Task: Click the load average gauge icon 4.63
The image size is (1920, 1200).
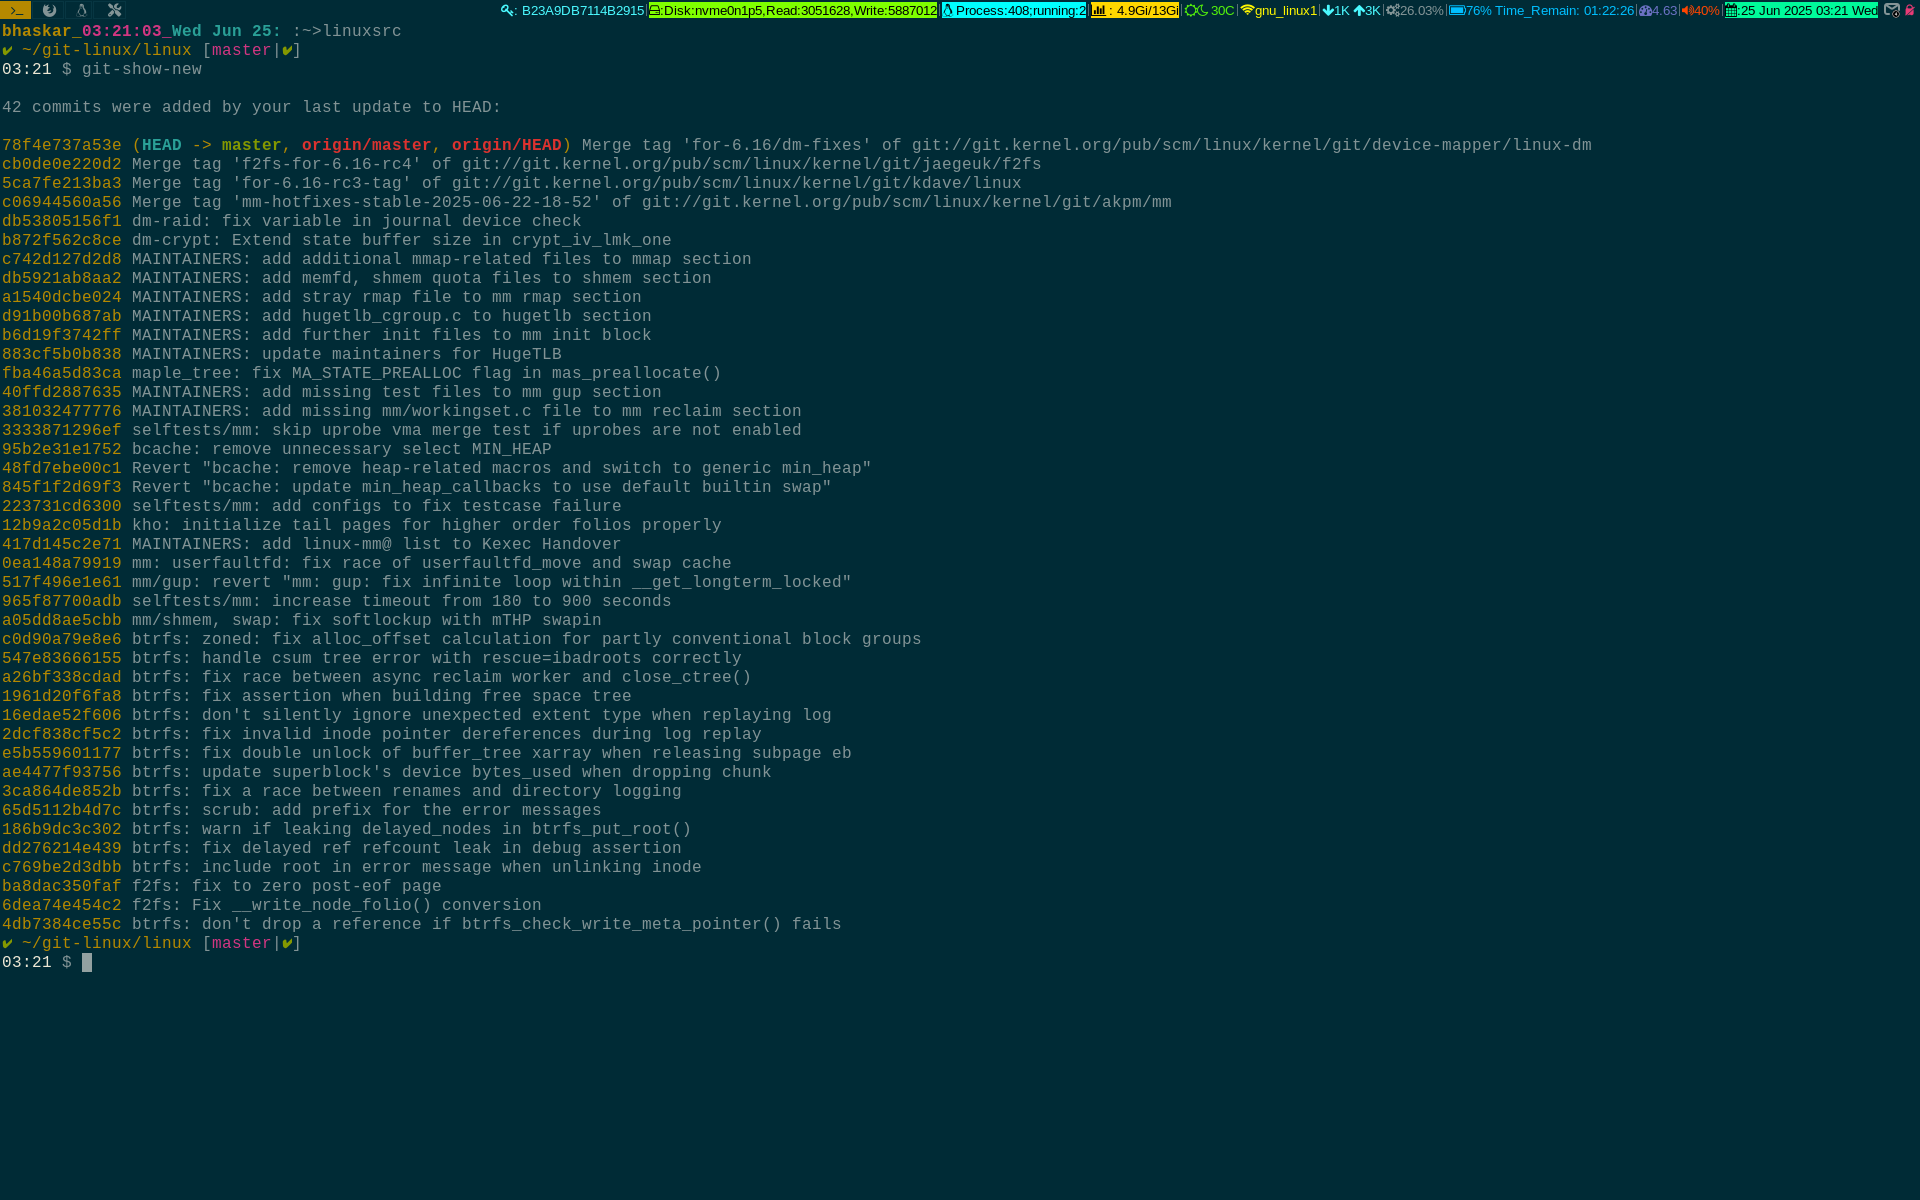Action: 1645,11
